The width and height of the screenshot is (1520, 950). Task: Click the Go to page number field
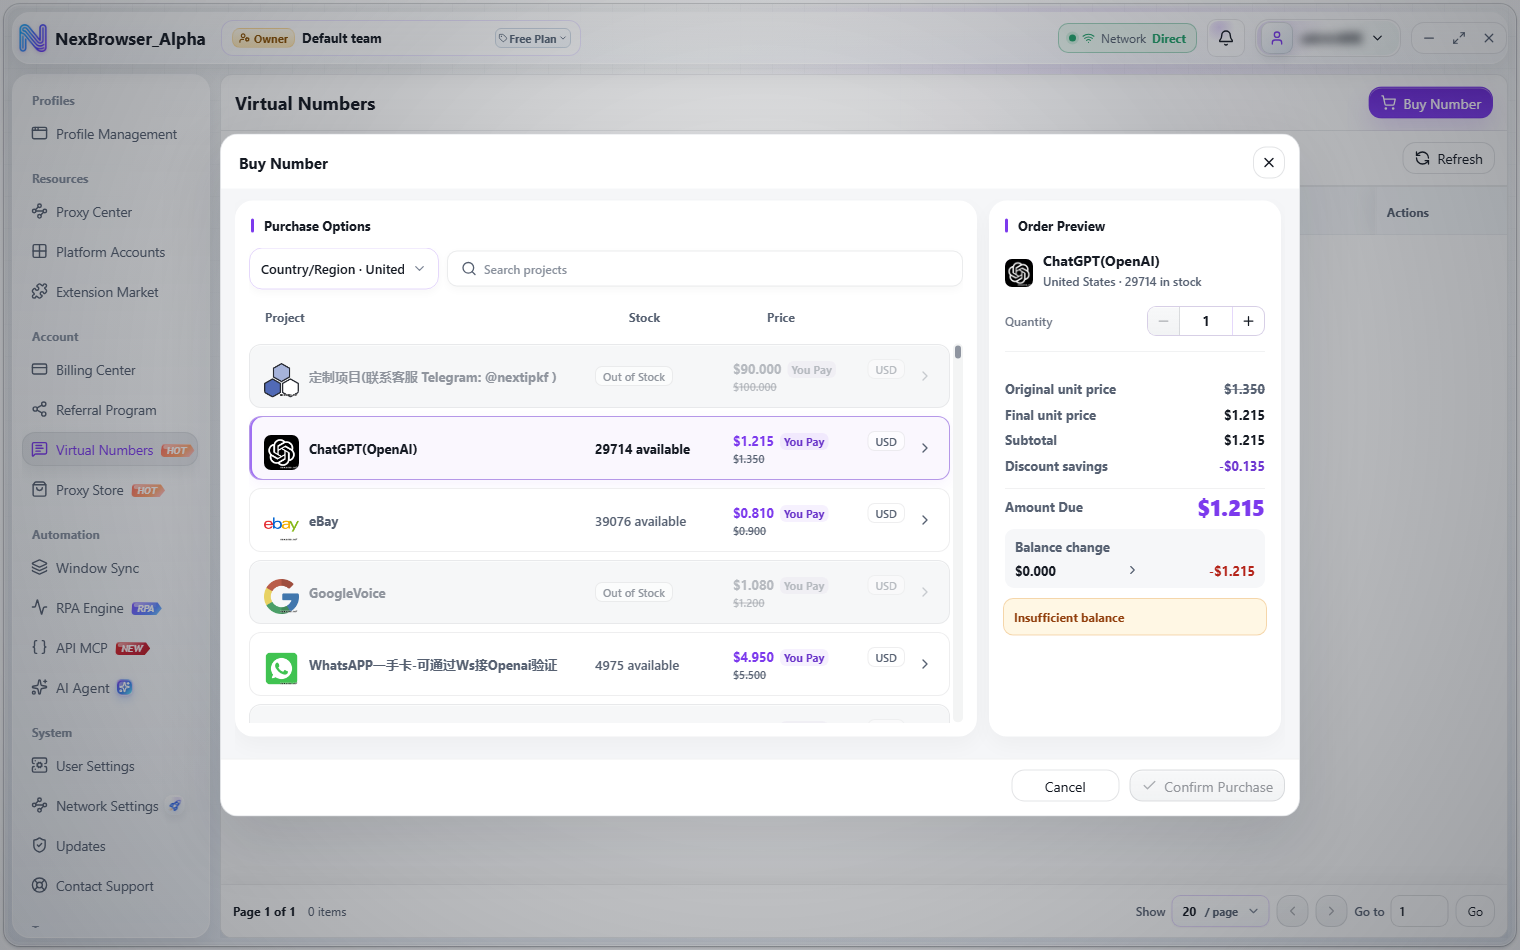(1420, 911)
